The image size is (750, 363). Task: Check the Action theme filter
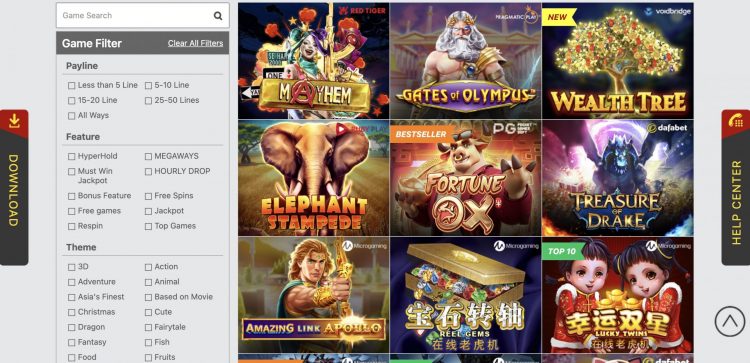[x=148, y=267]
